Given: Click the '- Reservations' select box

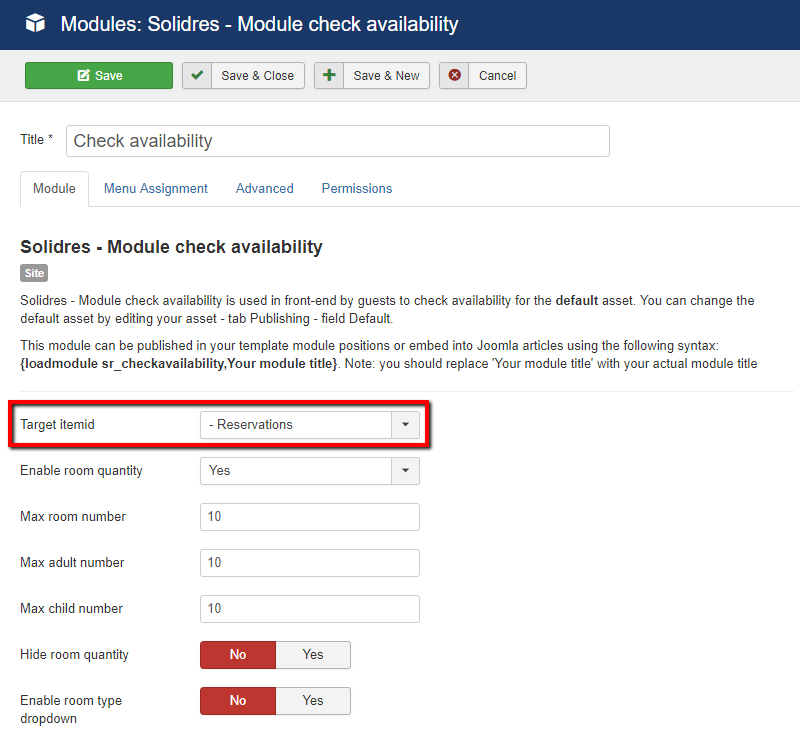Looking at the screenshot, I should tap(295, 425).
